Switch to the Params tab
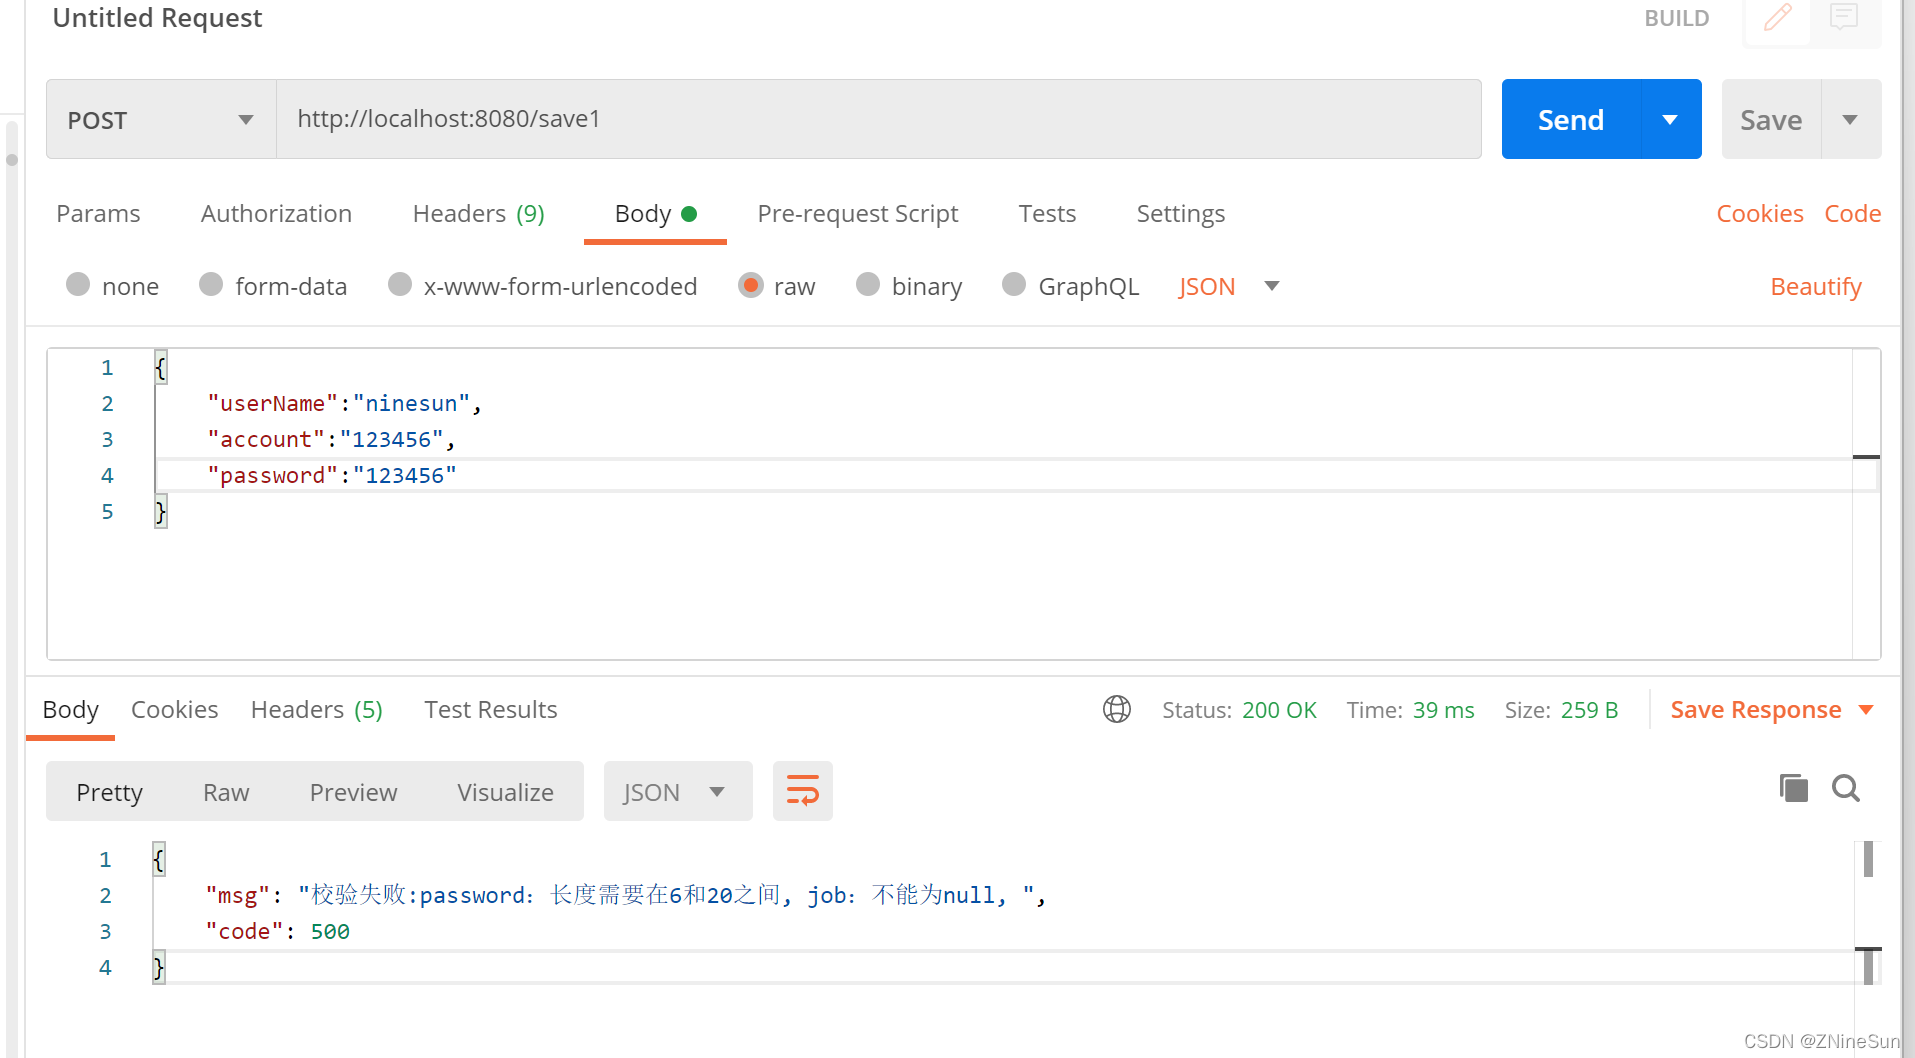The image size is (1915, 1058). (98, 214)
